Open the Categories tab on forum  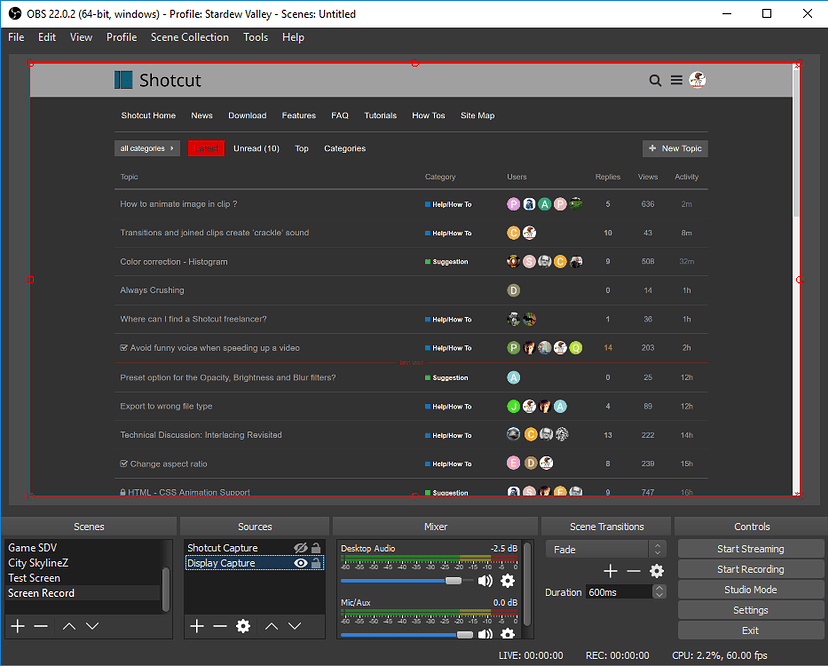click(x=345, y=148)
